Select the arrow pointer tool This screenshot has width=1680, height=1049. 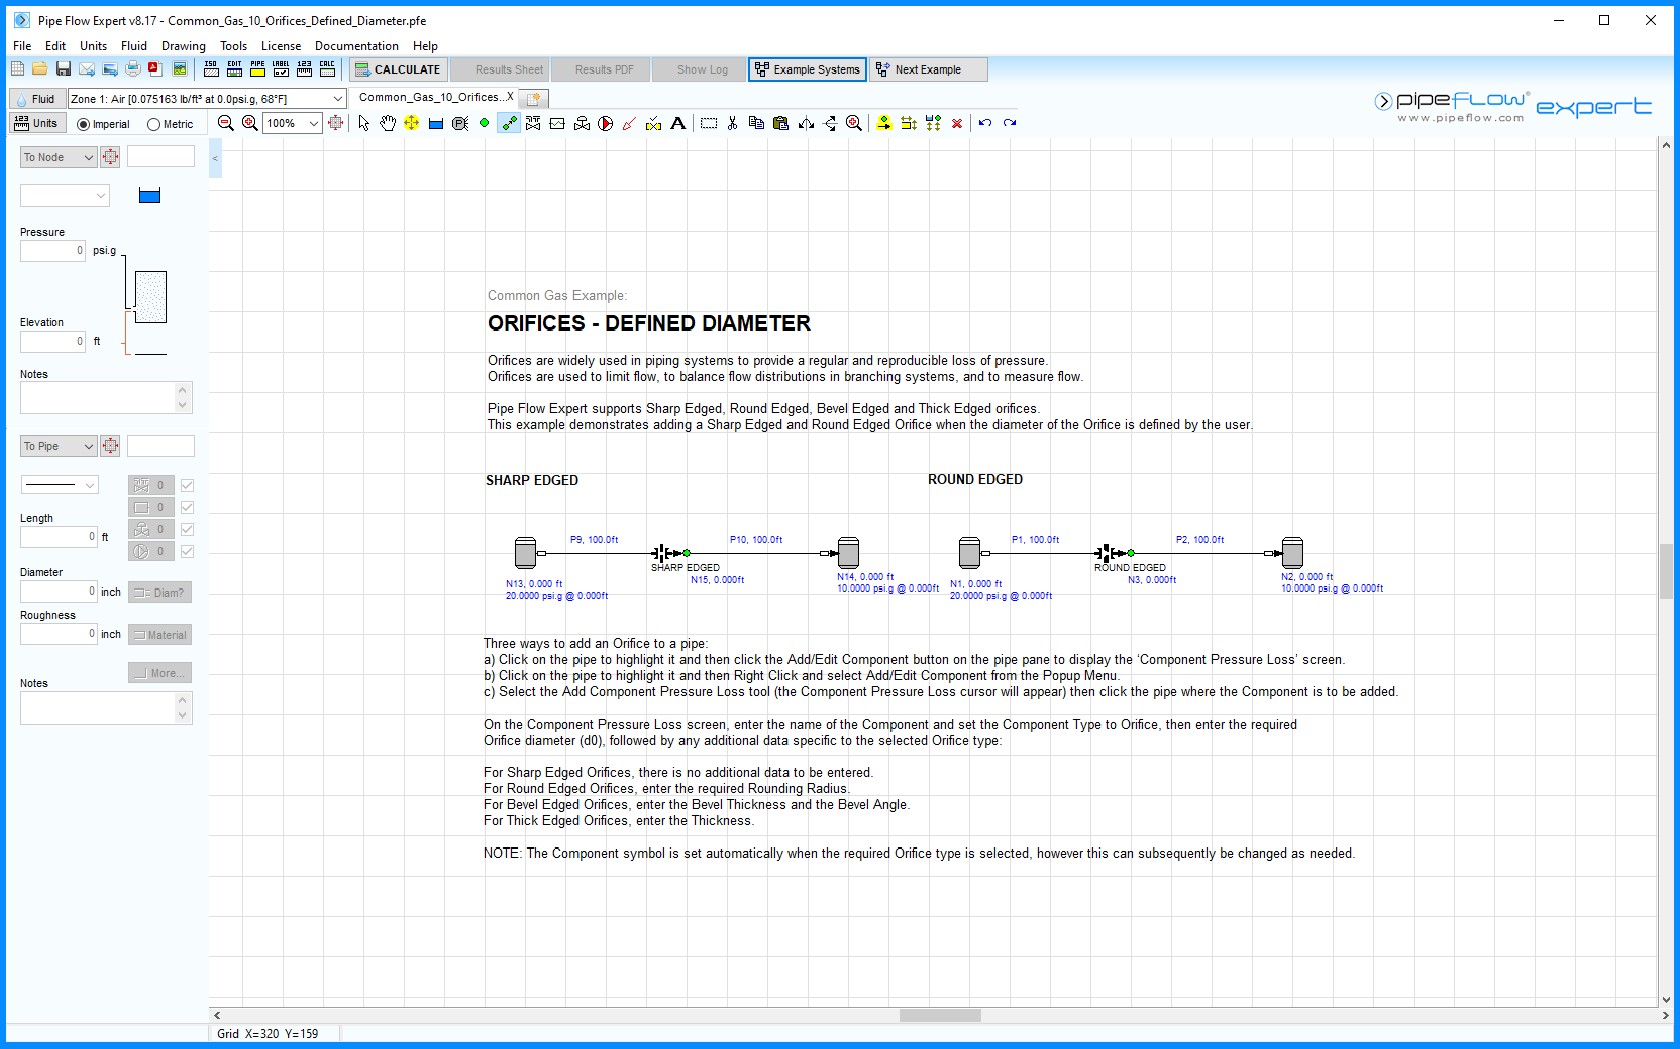click(363, 123)
